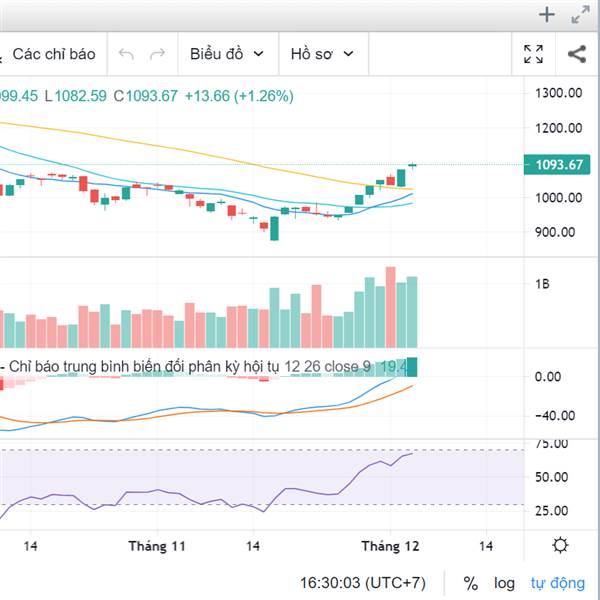
Task: Open the Biểu đồ dropdown
Action: point(228,54)
